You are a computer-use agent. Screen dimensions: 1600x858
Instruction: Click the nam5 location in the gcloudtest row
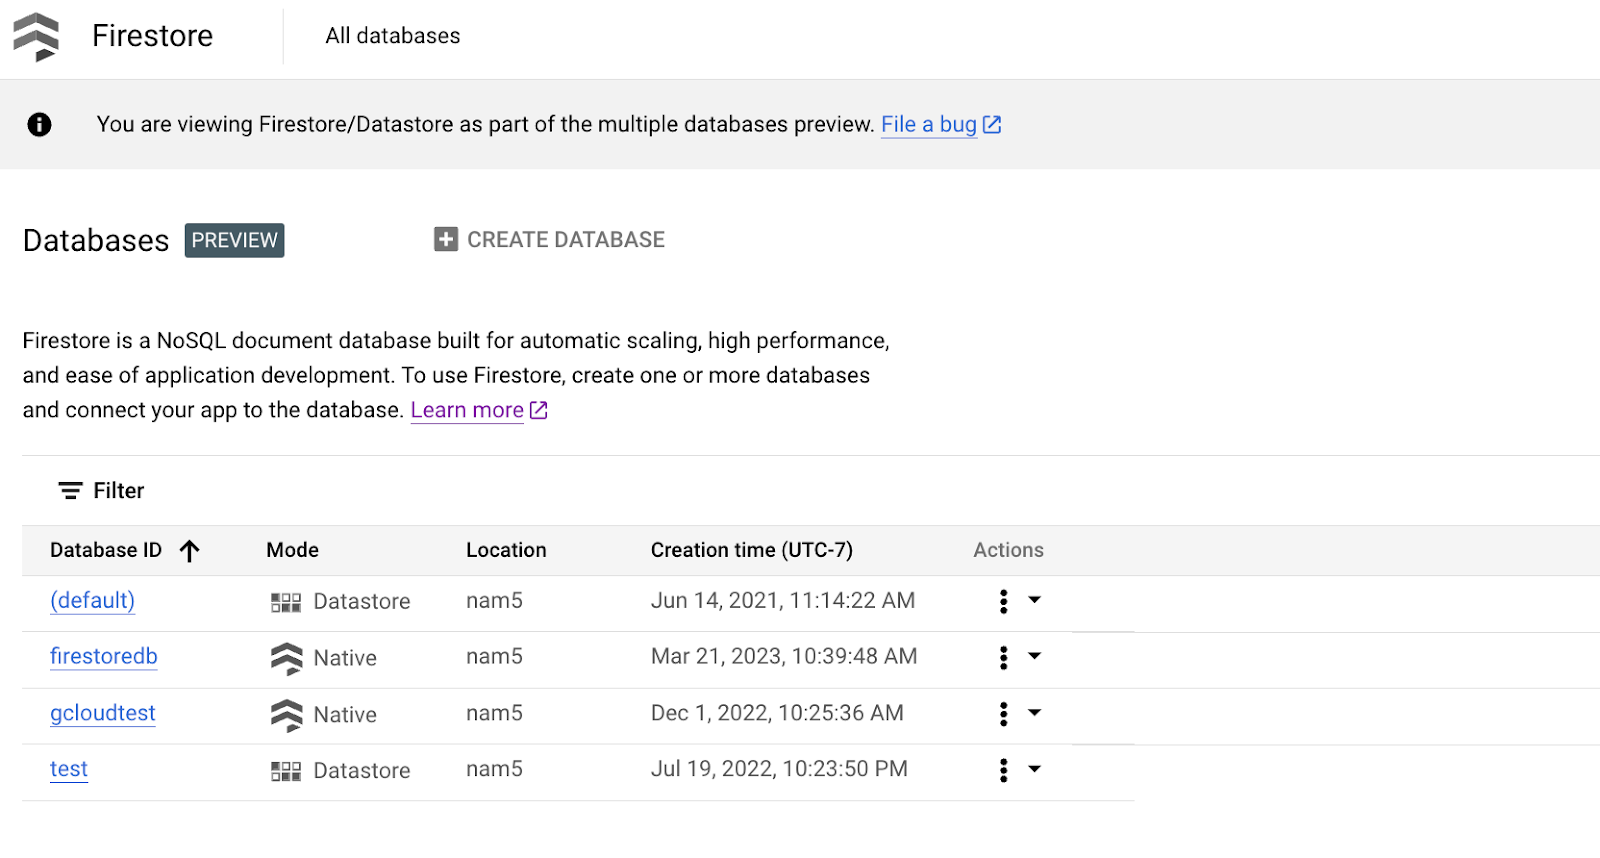click(x=494, y=713)
